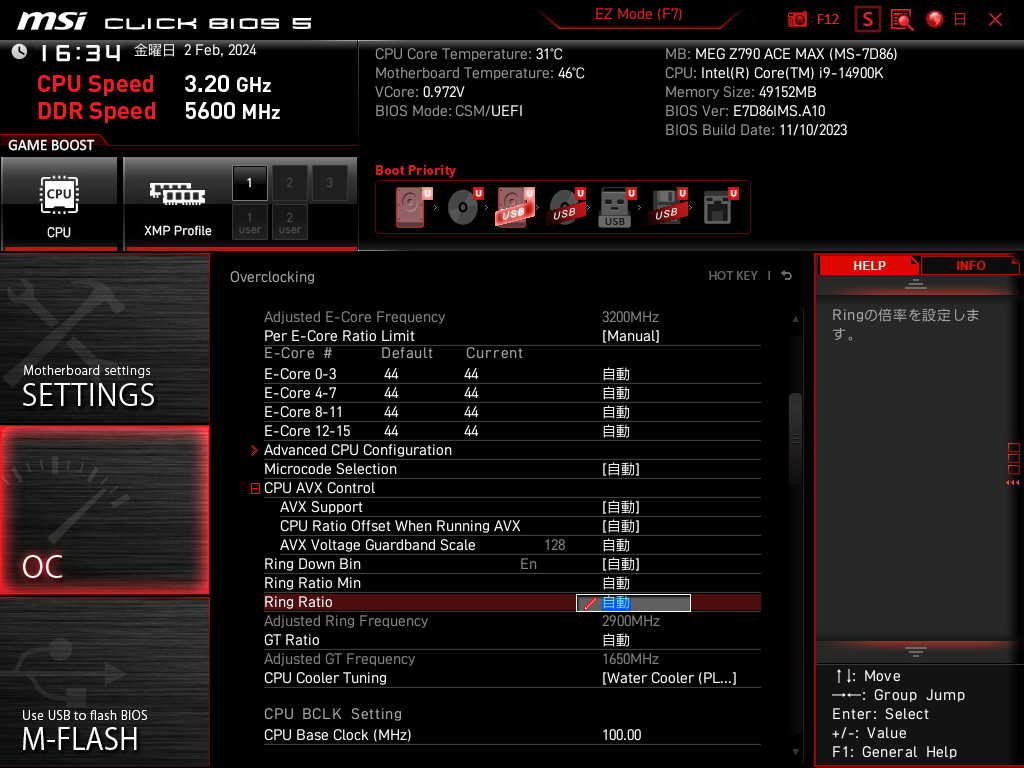This screenshot has width=1024, height=768.
Task: Click the clock icon beside time
Action: (x=20, y=51)
